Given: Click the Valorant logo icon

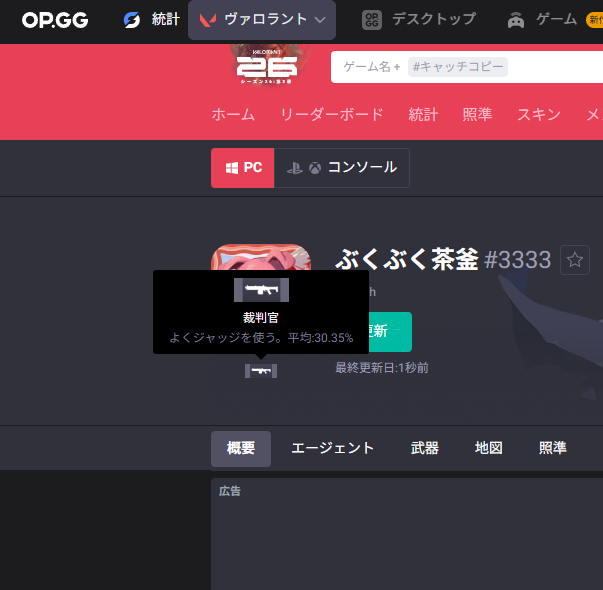Looking at the screenshot, I should [x=208, y=20].
